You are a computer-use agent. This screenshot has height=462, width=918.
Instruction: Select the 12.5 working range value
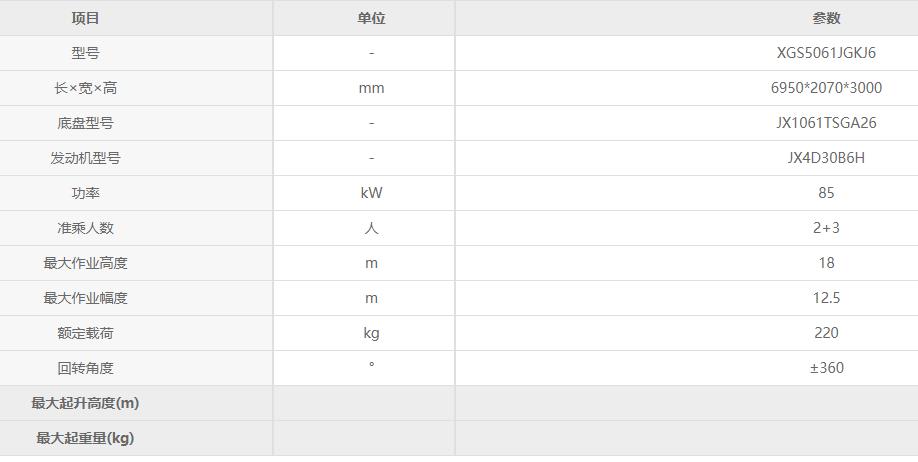pyautogui.click(x=826, y=298)
